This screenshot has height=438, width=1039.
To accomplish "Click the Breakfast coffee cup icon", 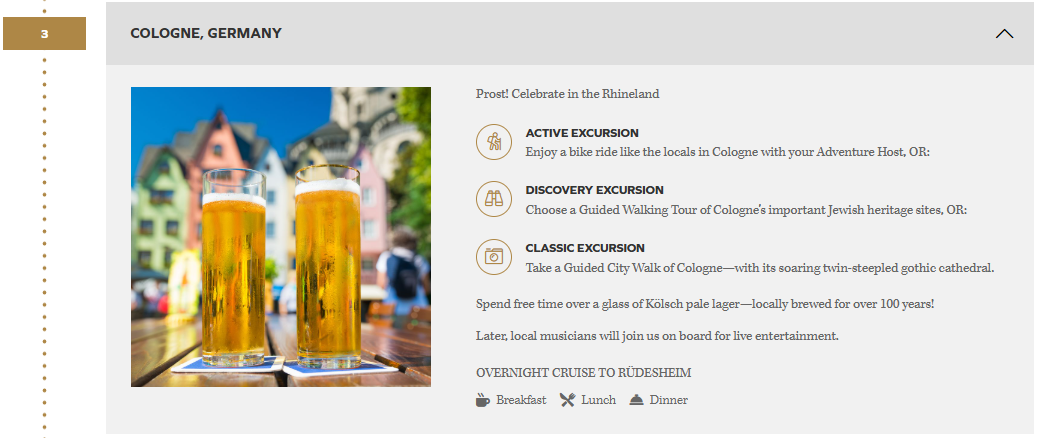I will [x=483, y=400].
